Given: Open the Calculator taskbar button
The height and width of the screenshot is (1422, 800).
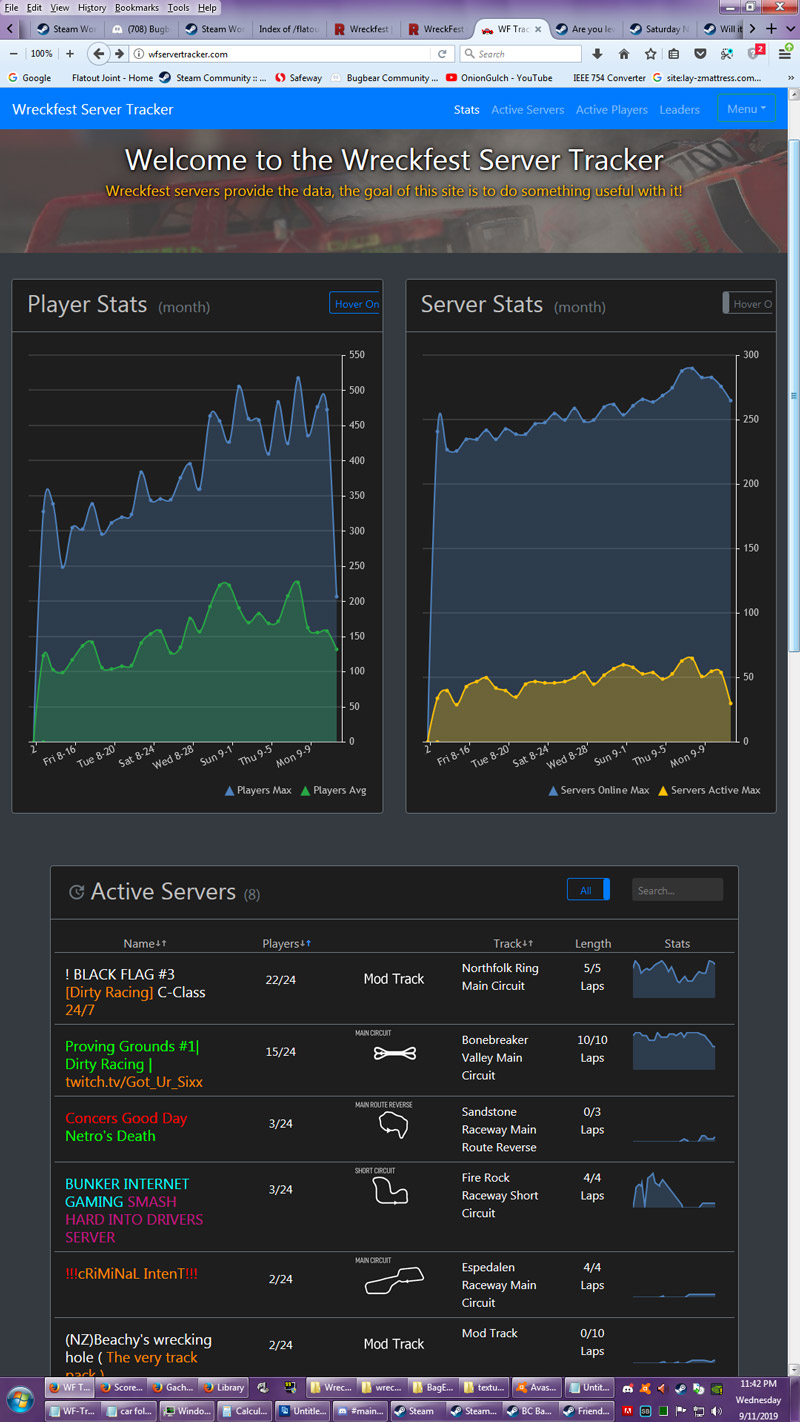Looking at the screenshot, I should click(243, 1412).
